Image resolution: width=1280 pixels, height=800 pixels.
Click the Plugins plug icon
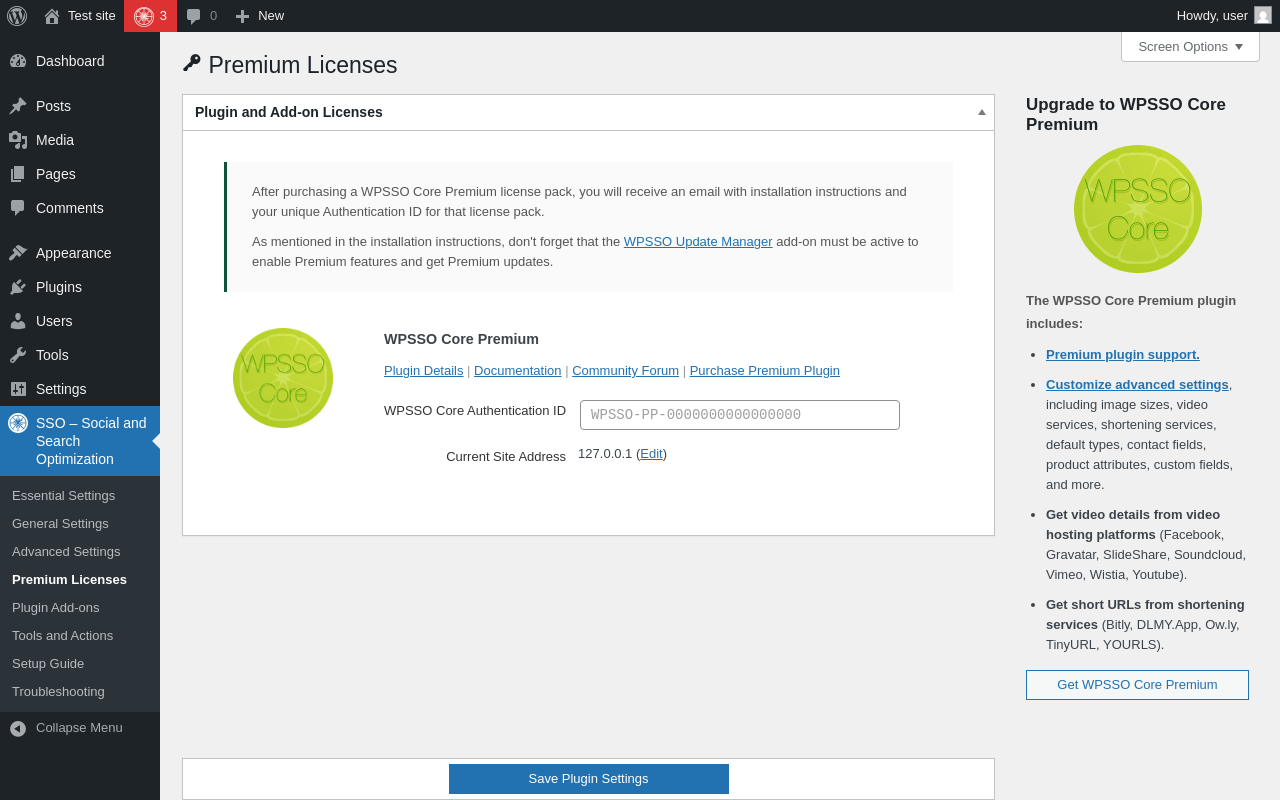pos(18,287)
